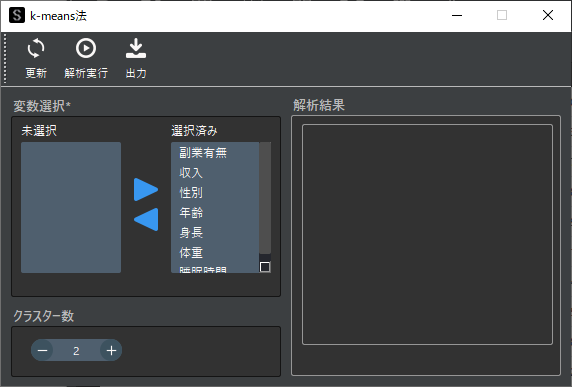Click the cluster count value 2
The image size is (572, 387).
tap(76, 351)
